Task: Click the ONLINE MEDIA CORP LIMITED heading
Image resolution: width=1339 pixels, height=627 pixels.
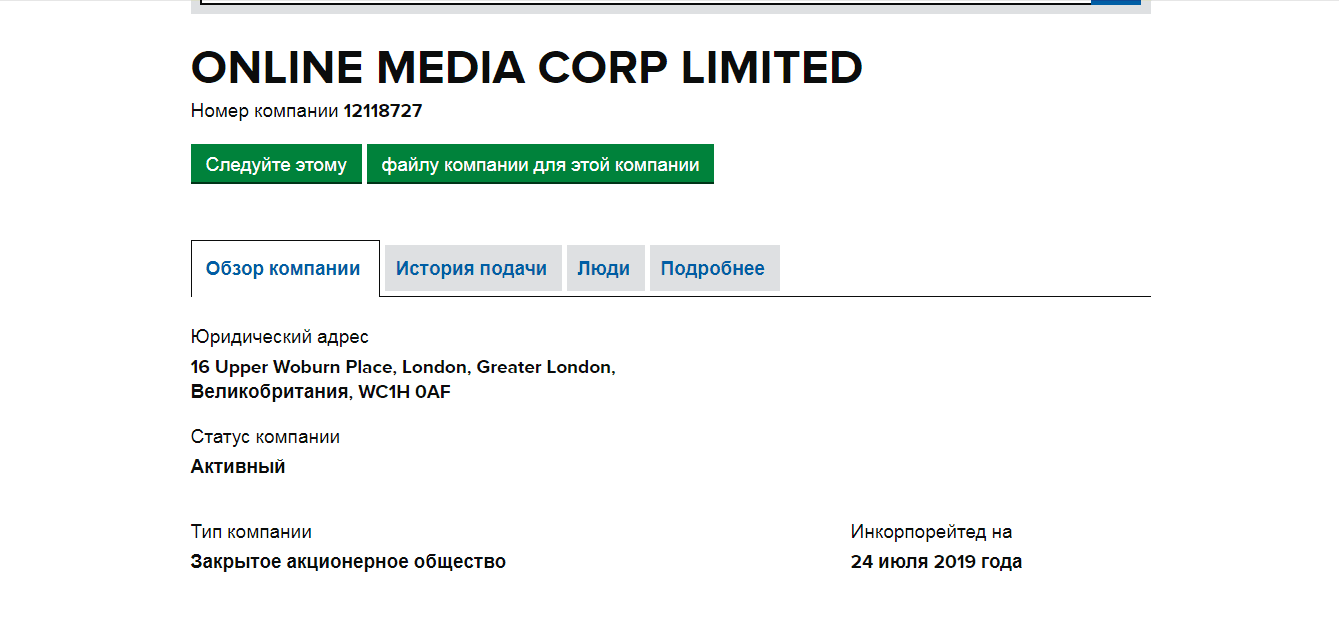Action: click(x=526, y=68)
